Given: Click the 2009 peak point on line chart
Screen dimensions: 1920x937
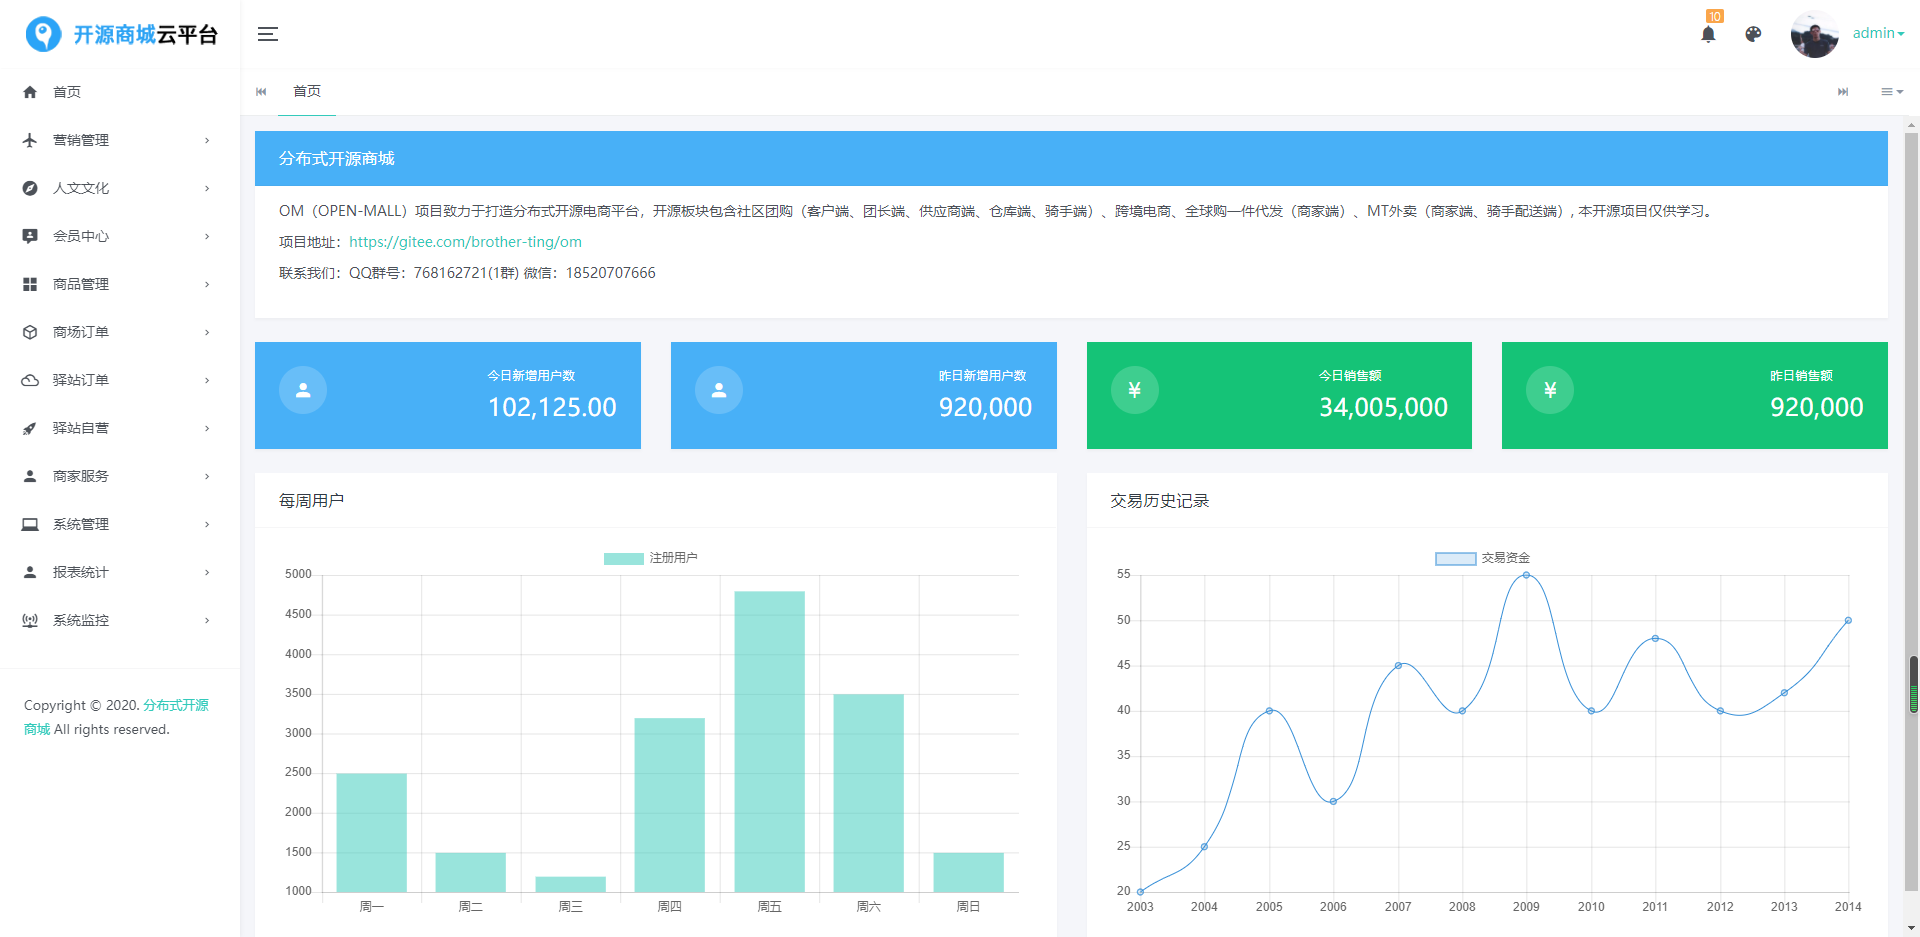Looking at the screenshot, I should click(x=1526, y=575).
